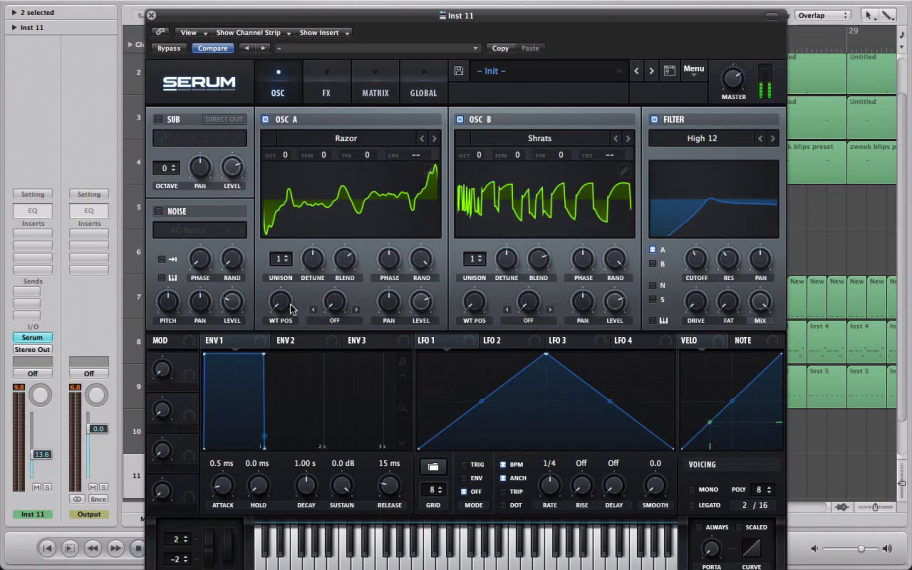
Task: Click the OSC A WT POS knob
Action: [280, 301]
